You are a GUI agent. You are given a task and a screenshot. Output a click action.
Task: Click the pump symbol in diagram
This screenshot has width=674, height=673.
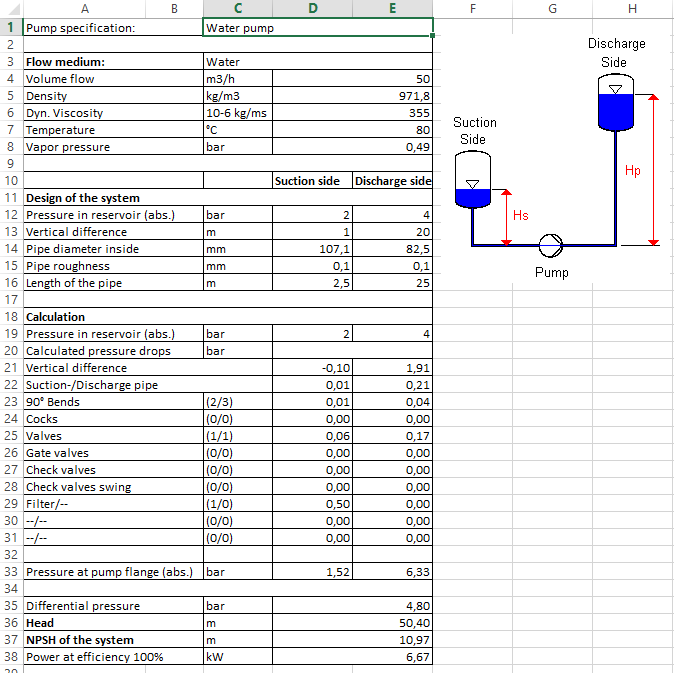point(551,245)
